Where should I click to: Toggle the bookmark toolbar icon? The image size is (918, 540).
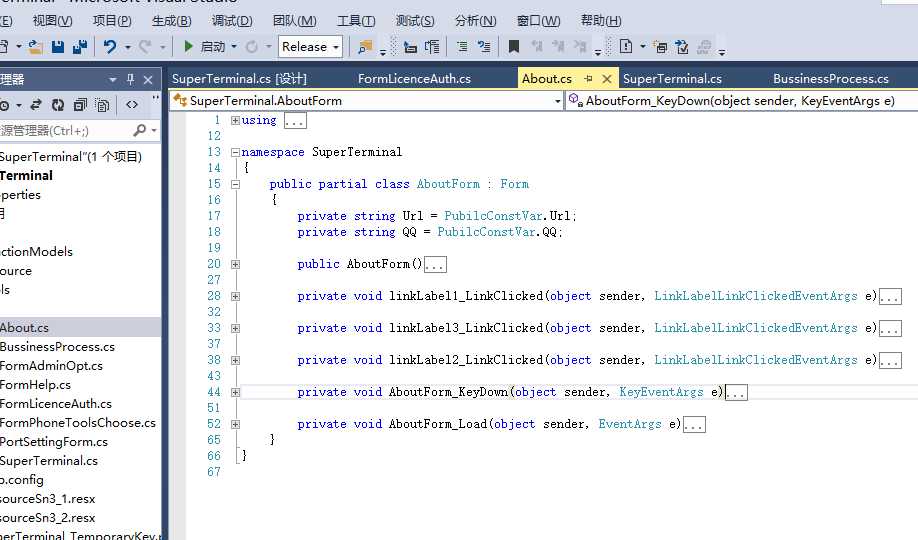513,46
